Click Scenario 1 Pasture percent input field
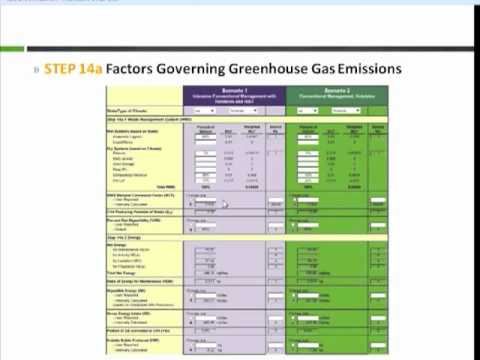 pos(205,153)
